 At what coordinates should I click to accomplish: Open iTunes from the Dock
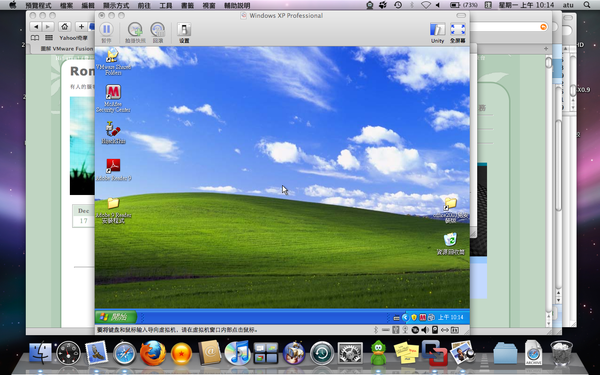tap(237, 352)
